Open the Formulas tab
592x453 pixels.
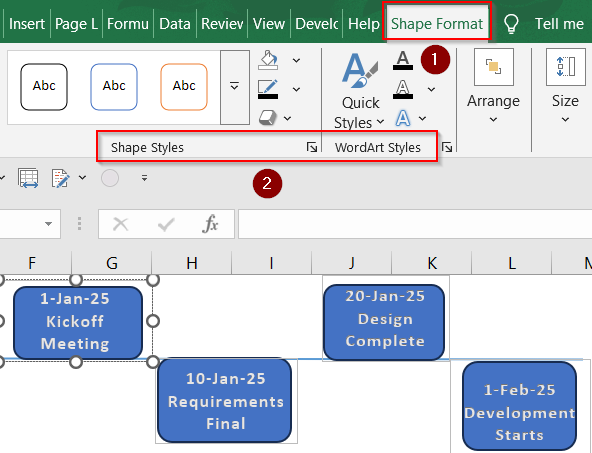[128, 24]
